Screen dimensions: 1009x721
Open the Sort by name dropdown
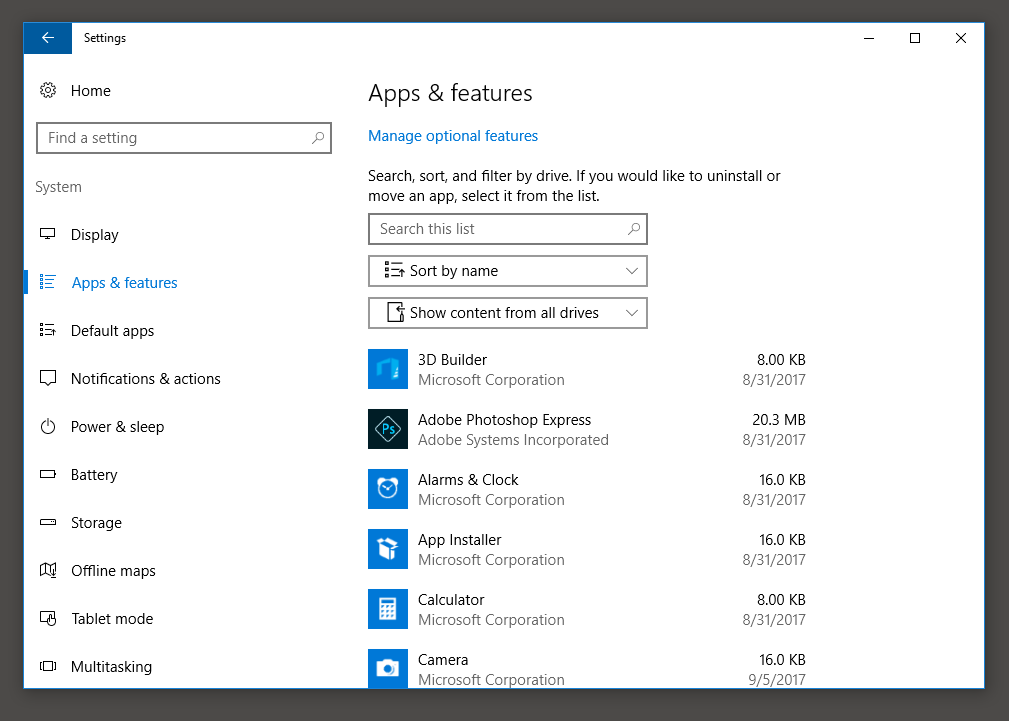508,271
